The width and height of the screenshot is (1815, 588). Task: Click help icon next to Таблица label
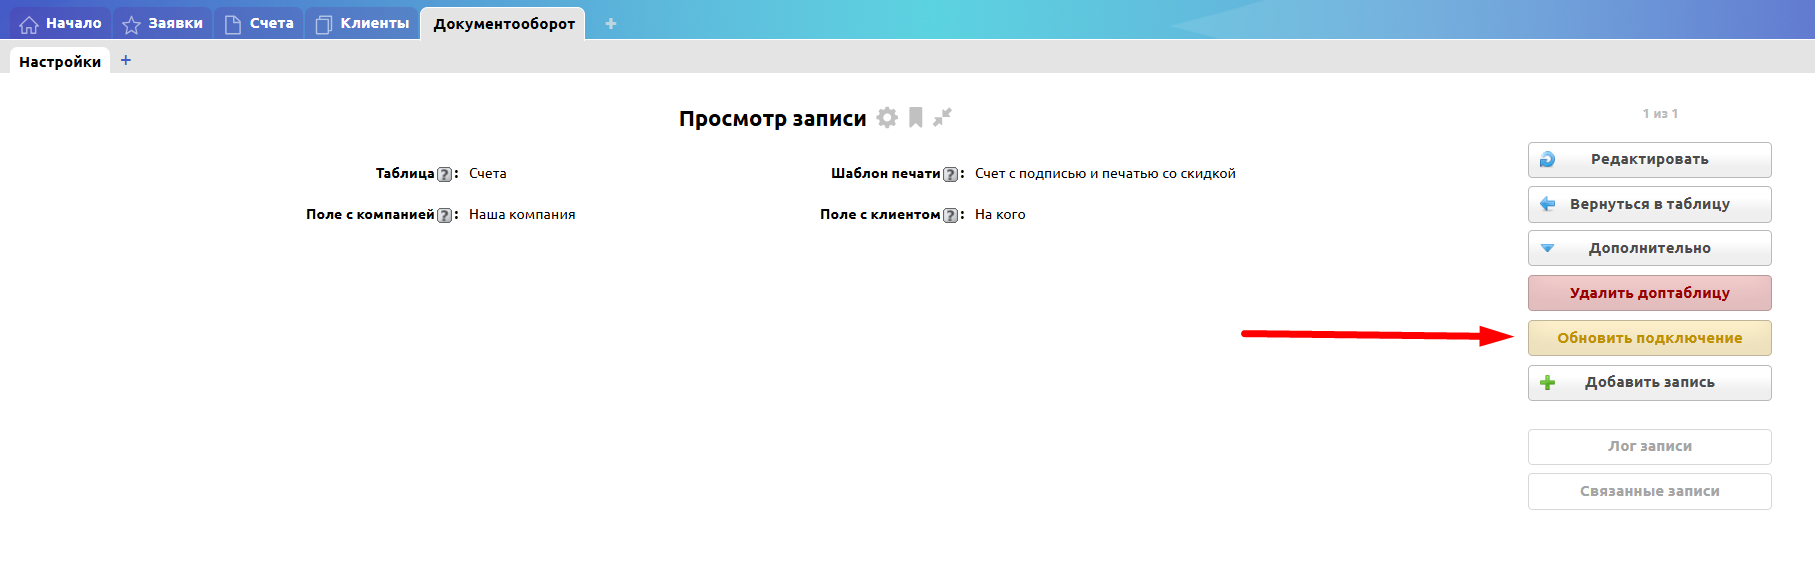[445, 174]
